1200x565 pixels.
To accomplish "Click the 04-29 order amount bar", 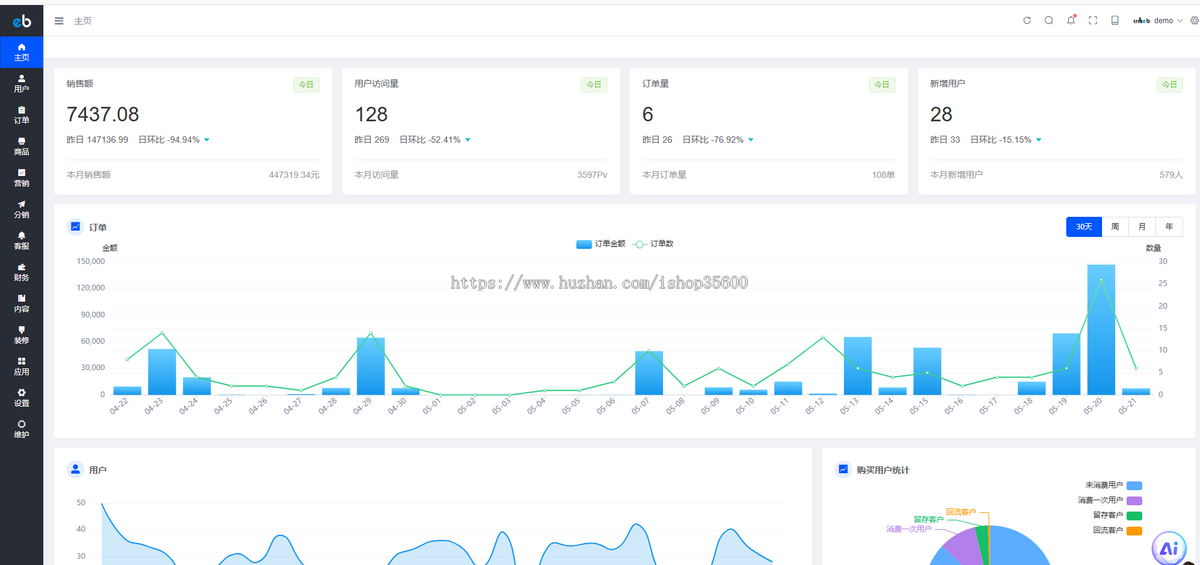I will (x=371, y=366).
